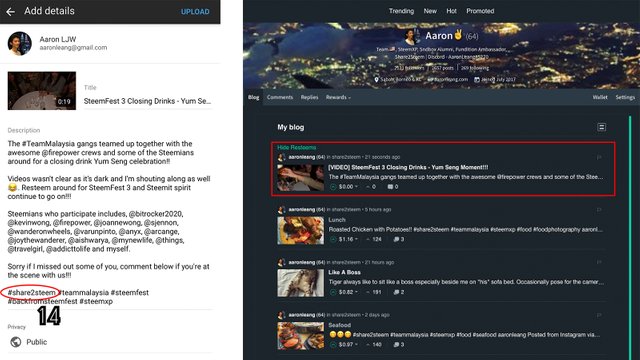The width and height of the screenshot is (640, 360).
Task: Click author avatar on the 2 days ago post
Action: (x=281, y=315)
